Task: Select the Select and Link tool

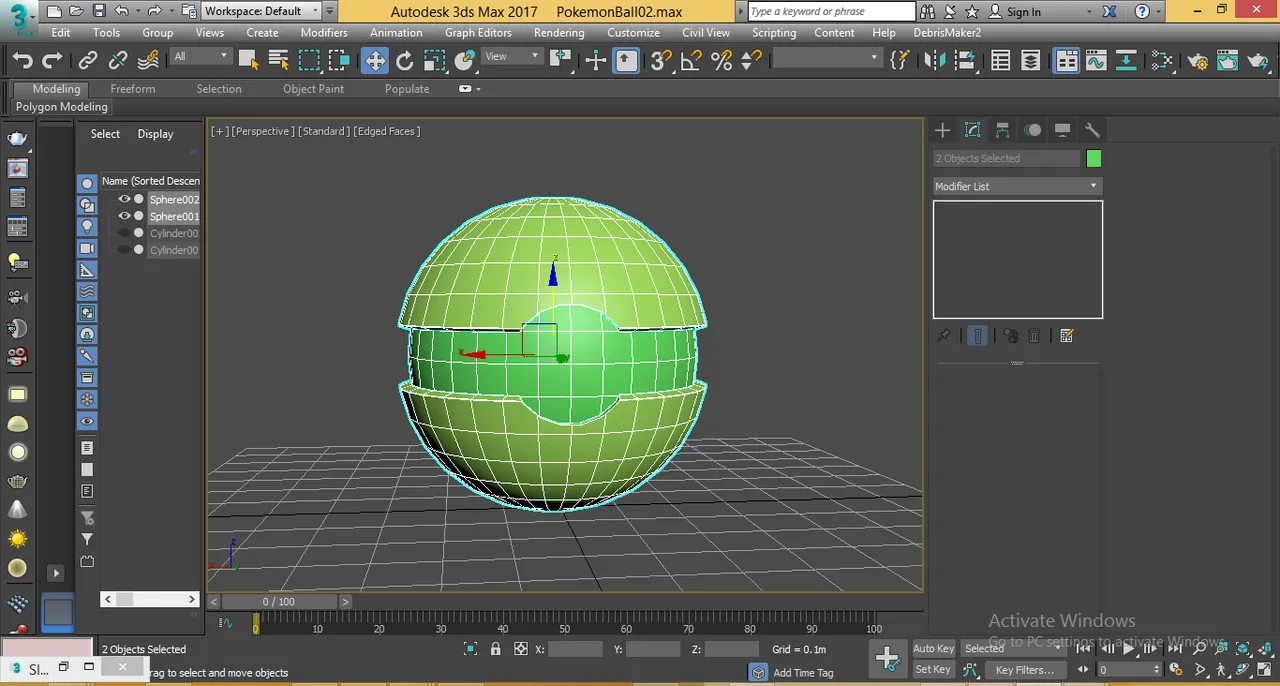Action: [88, 61]
